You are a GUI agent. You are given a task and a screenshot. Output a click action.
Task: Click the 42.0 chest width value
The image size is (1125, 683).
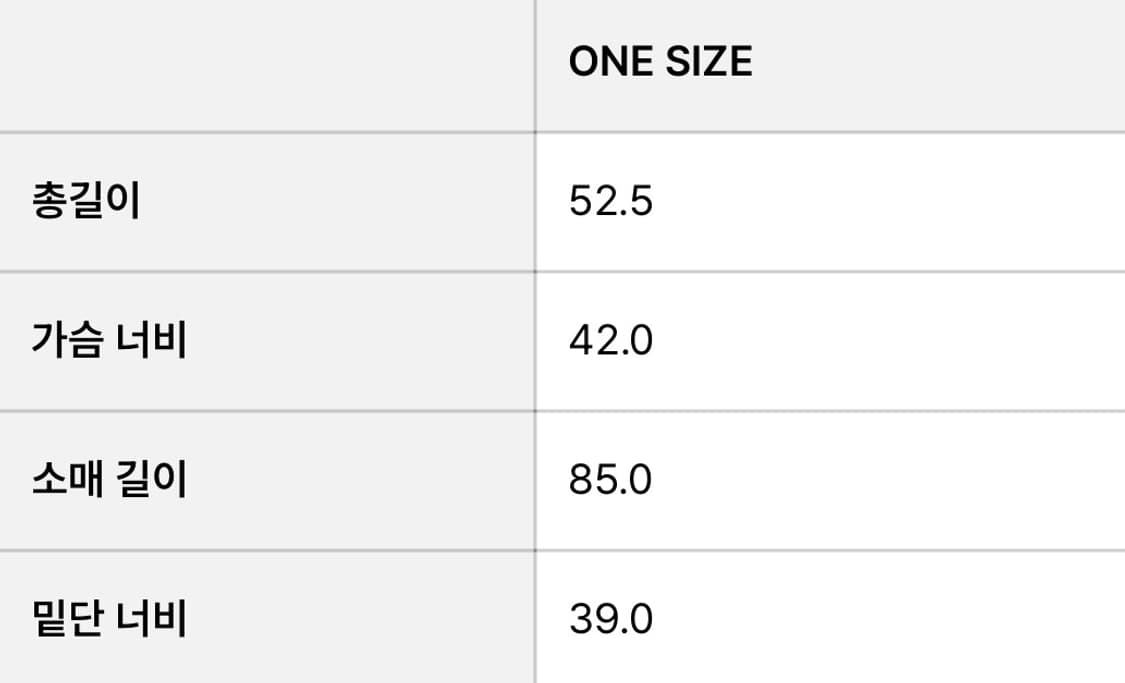[x=610, y=341]
